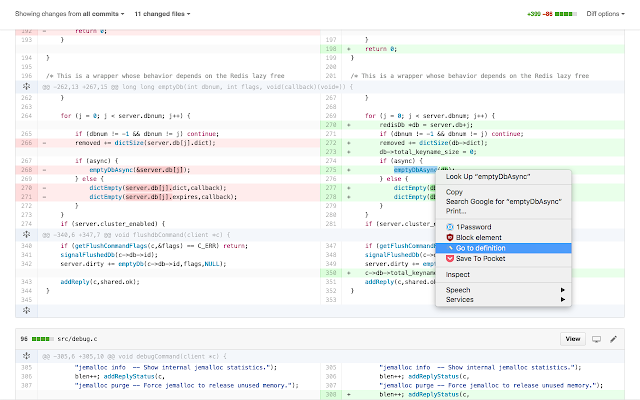640x400 pixels.
Task: Click the highlighted emptyDbAsync on line 275
Action: [x=415, y=170]
